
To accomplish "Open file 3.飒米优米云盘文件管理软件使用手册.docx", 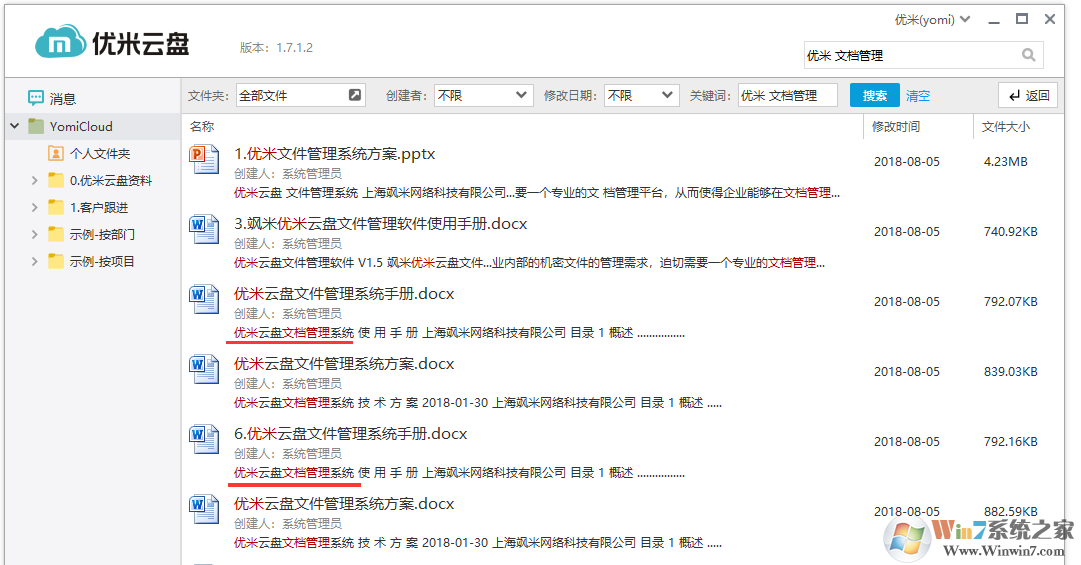I will point(381,224).
